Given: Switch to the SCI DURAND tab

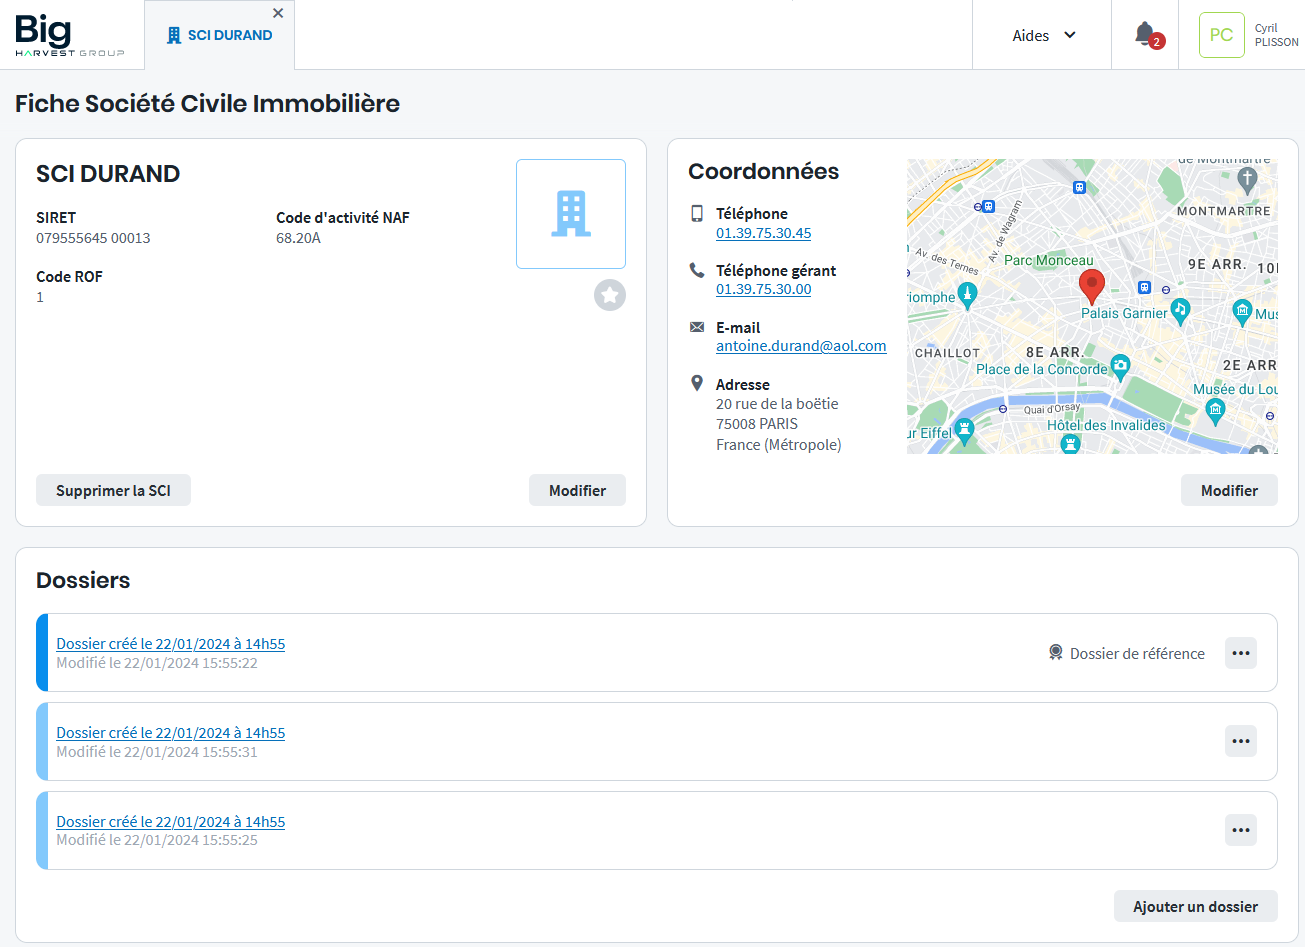Looking at the screenshot, I should click(220, 35).
